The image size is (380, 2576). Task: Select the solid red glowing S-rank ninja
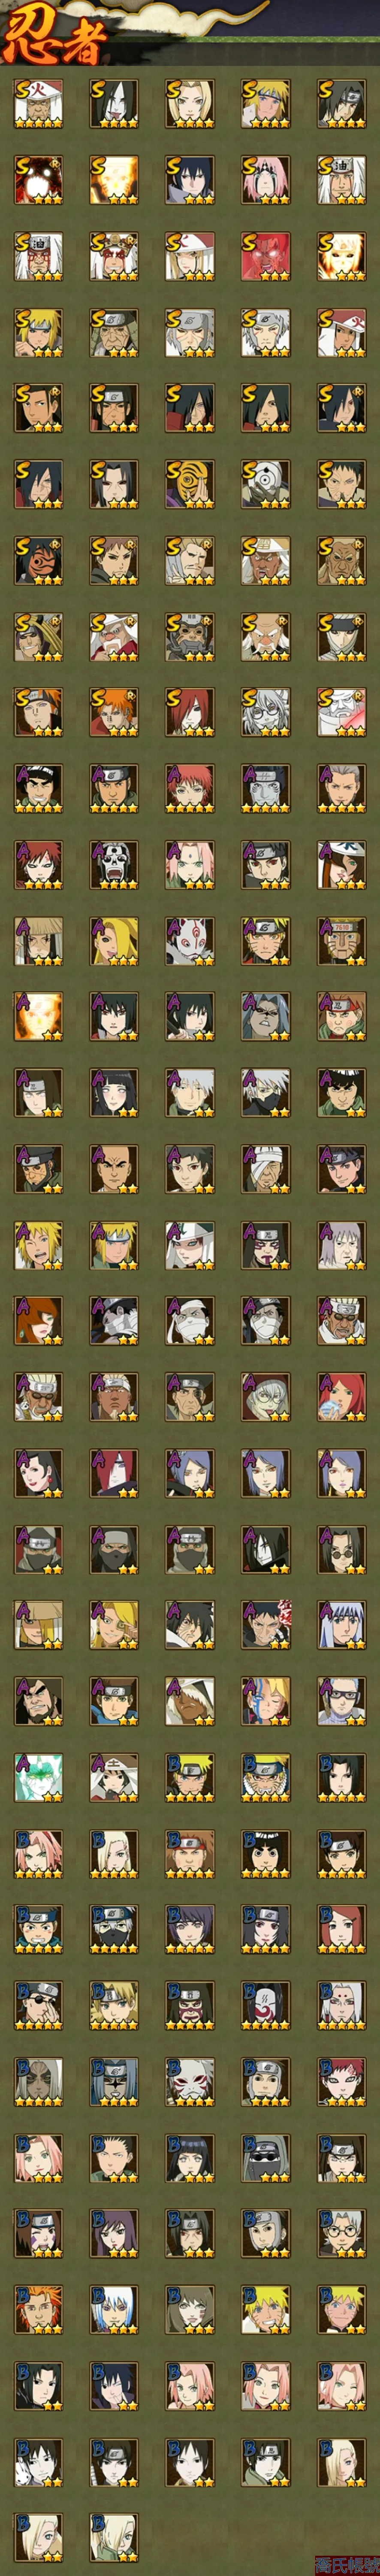266,255
